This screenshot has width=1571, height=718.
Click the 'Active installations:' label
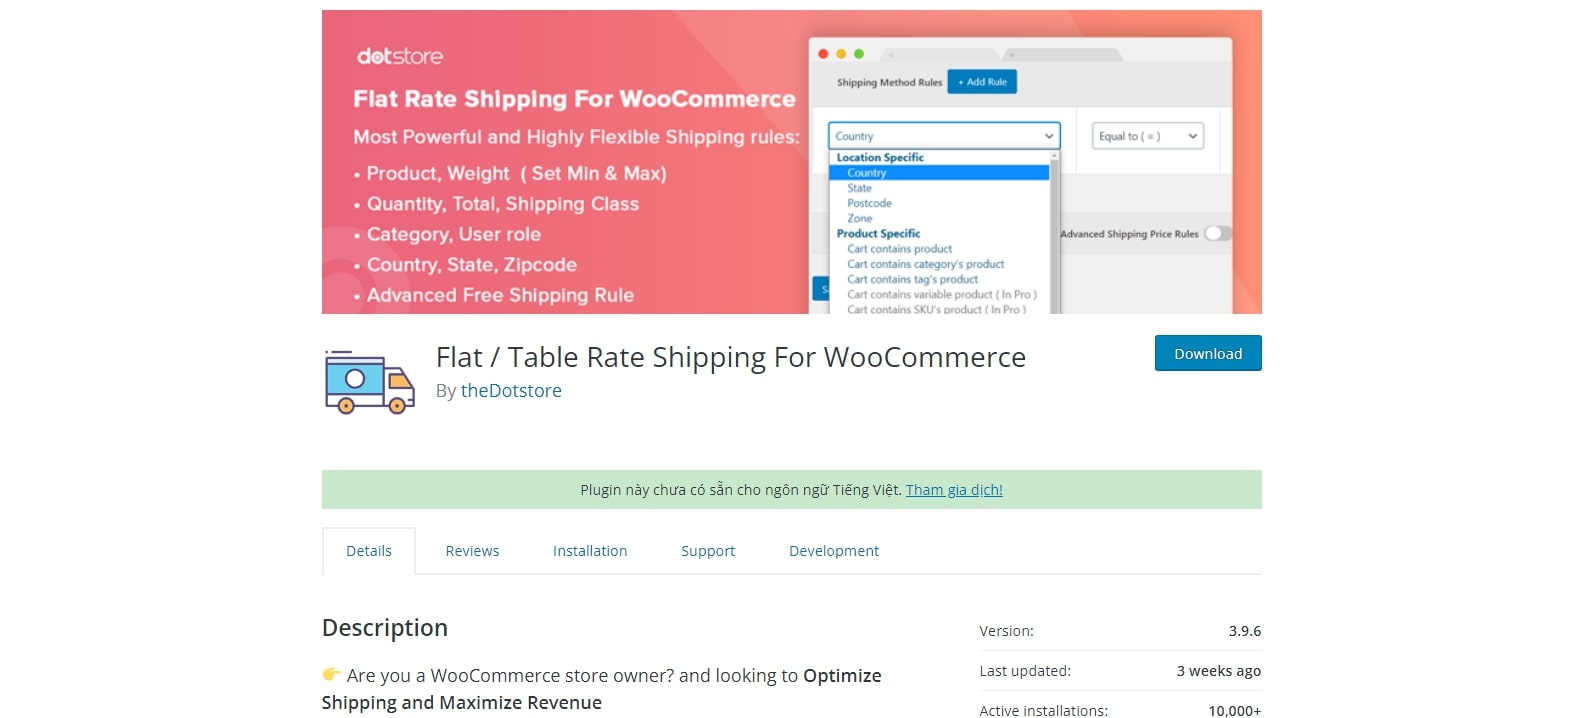point(1044,710)
